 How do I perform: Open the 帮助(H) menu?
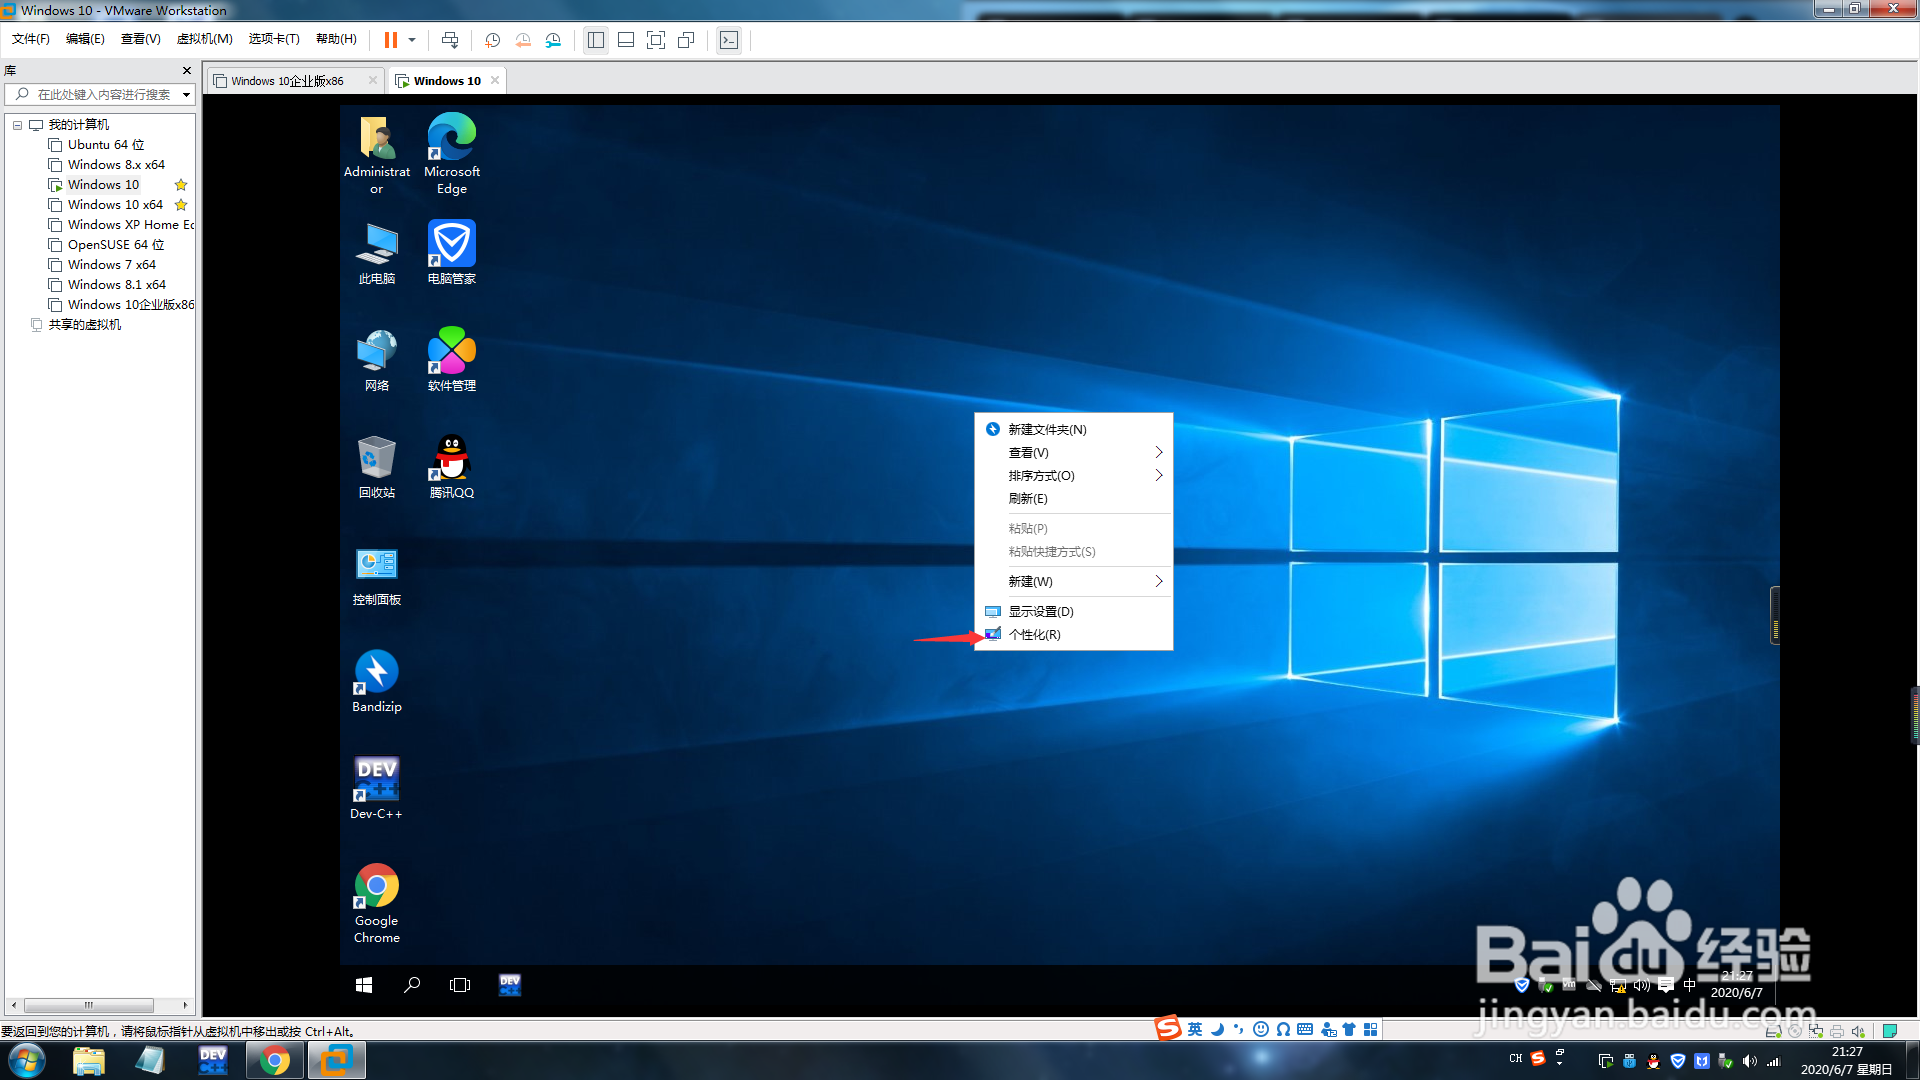click(x=336, y=39)
